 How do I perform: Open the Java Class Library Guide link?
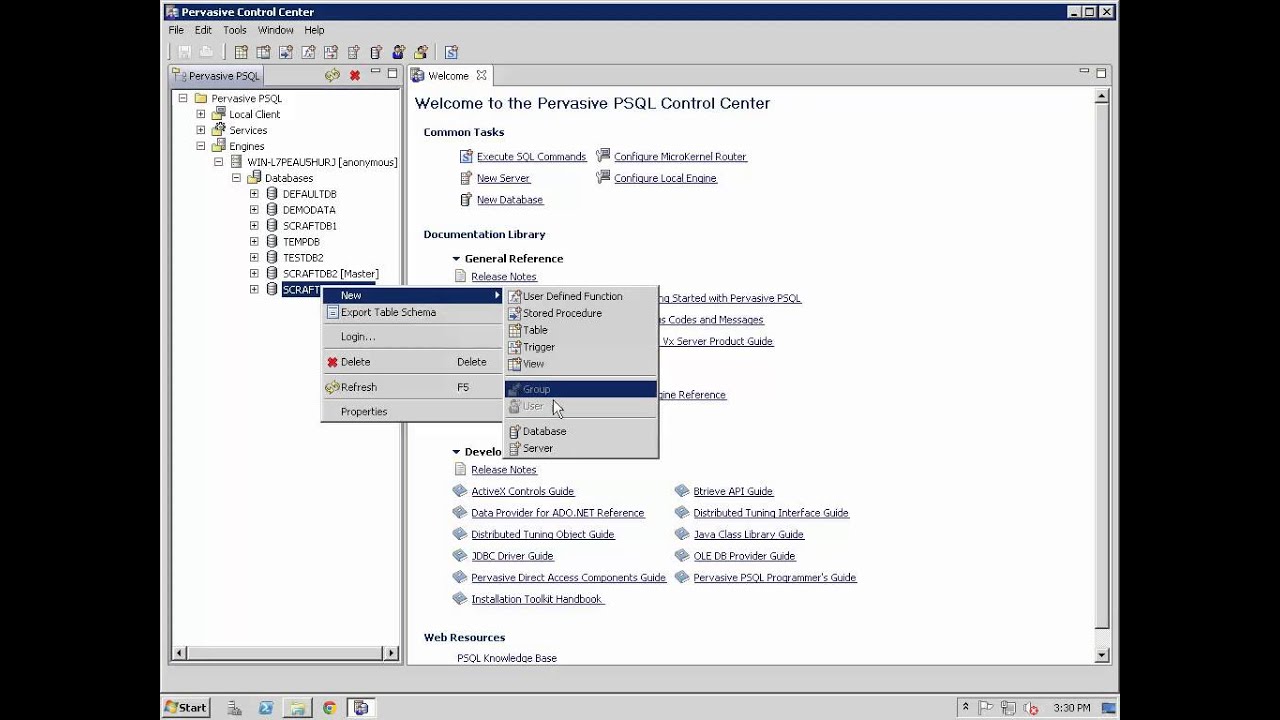click(x=749, y=534)
